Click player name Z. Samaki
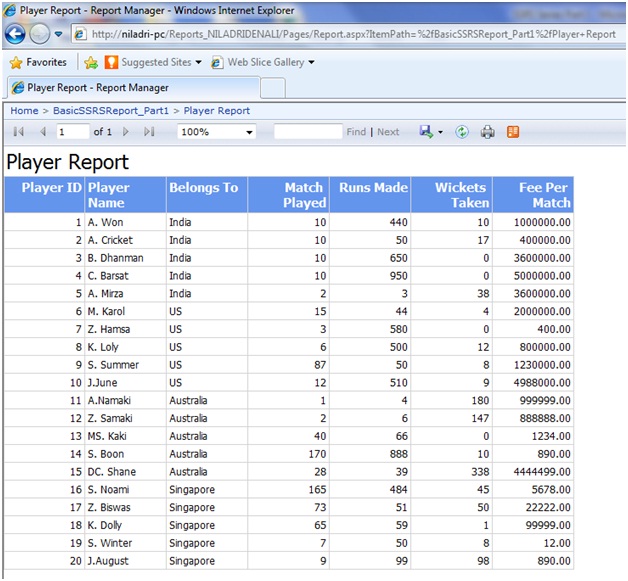The image size is (628, 581). (110, 418)
